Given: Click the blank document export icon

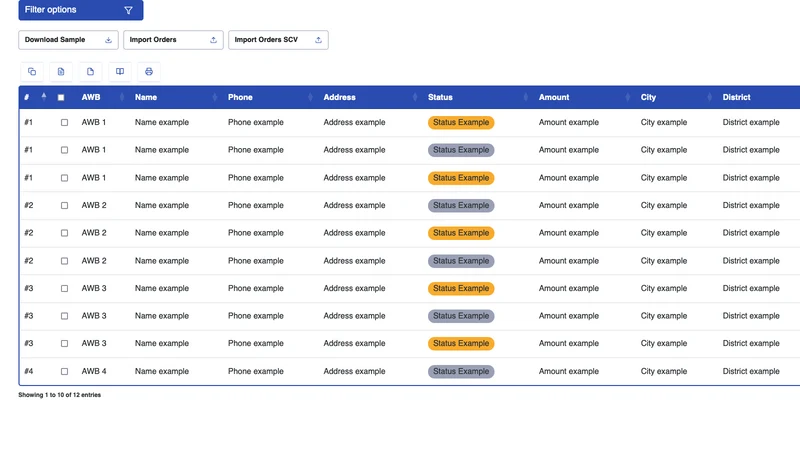Looking at the screenshot, I should [90, 71].
